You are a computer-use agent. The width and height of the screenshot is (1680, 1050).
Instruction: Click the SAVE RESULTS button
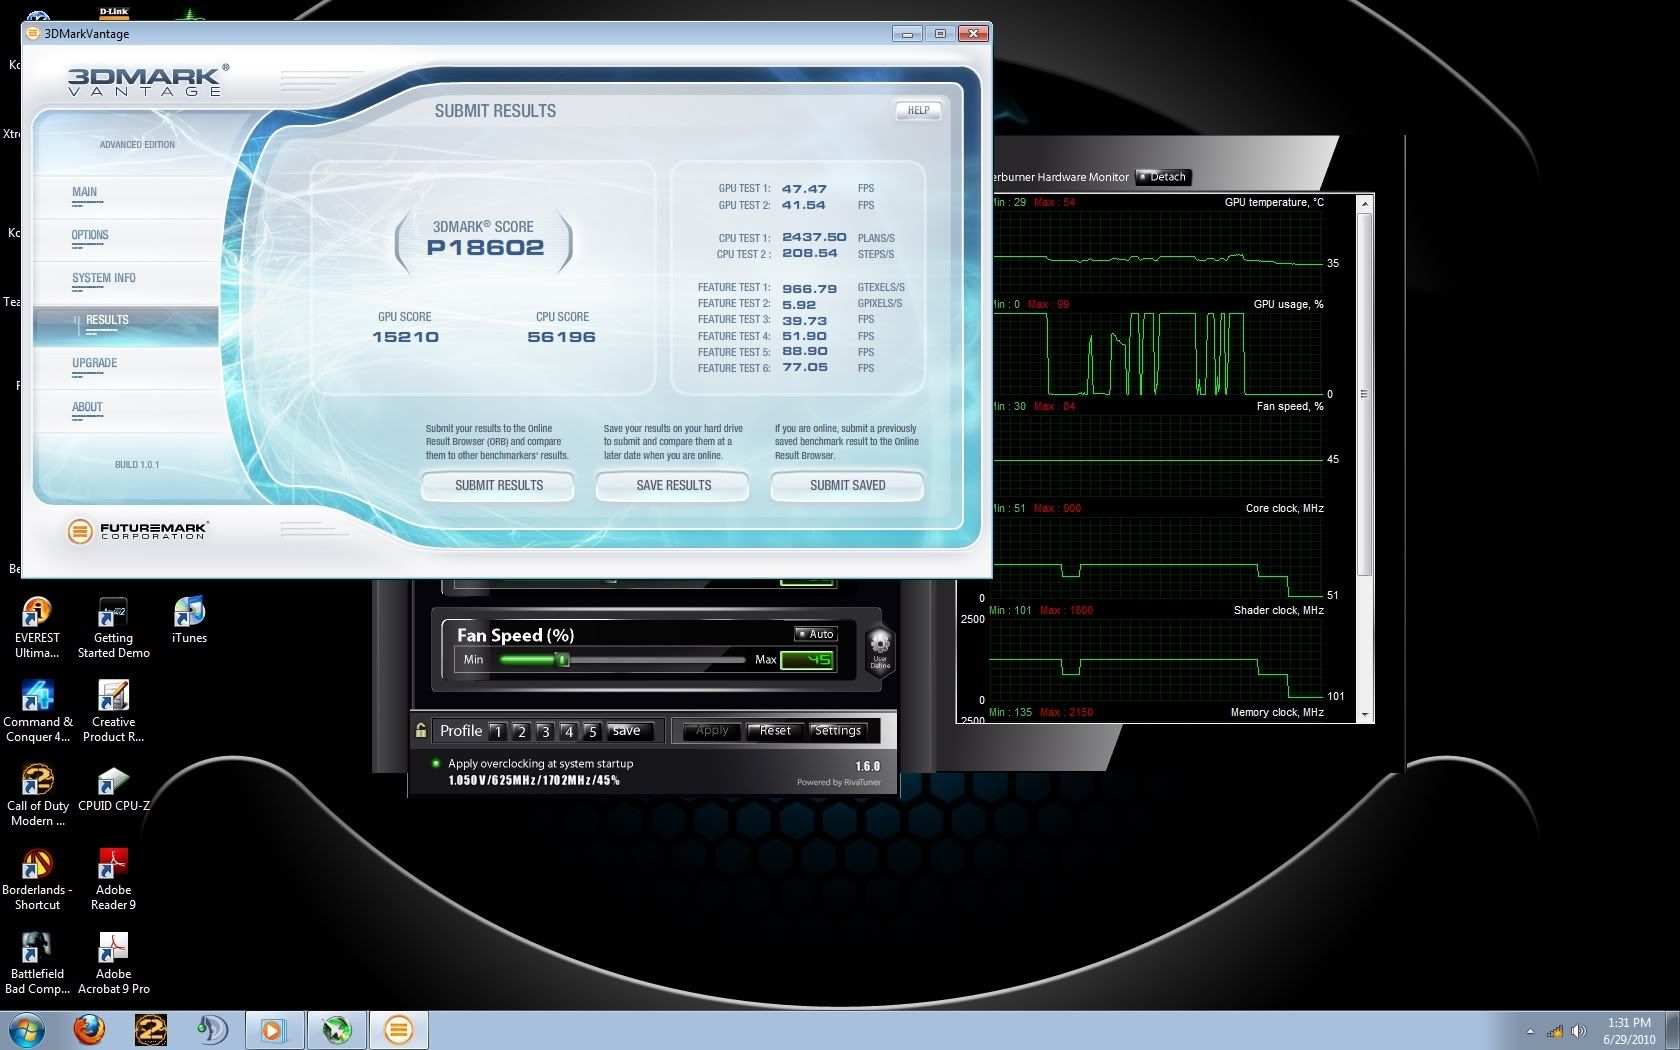(673, 485)
